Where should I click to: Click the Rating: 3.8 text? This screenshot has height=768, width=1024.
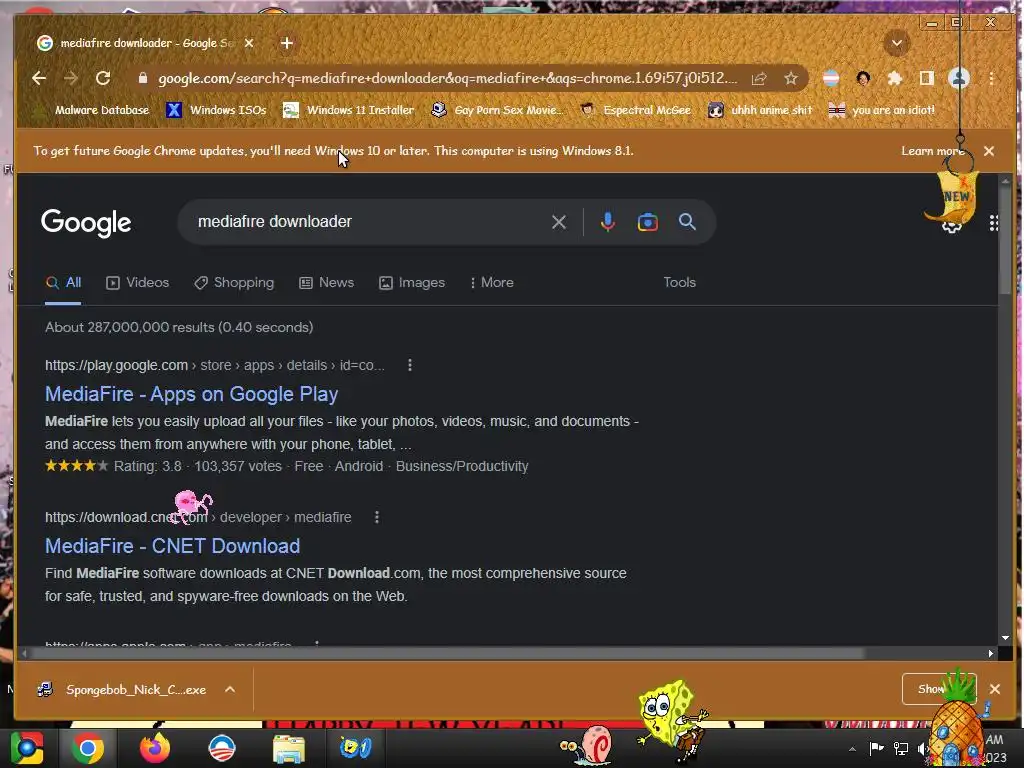[148, 466]
